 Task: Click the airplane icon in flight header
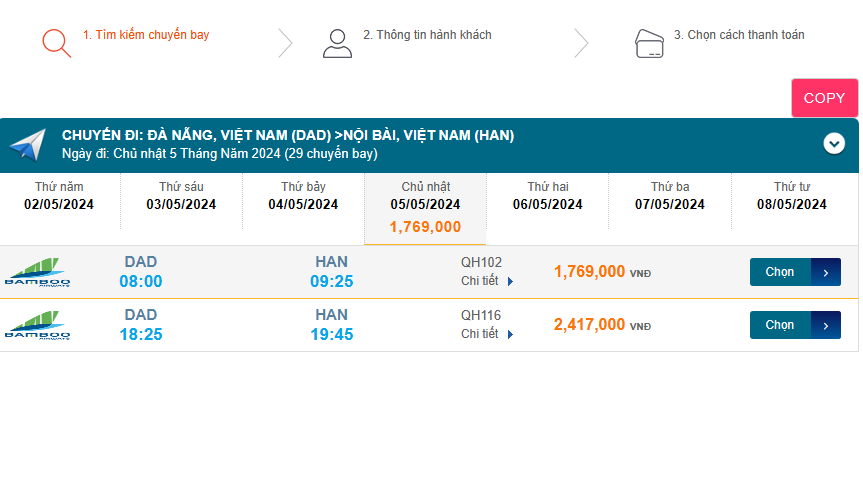click(28, 145)
